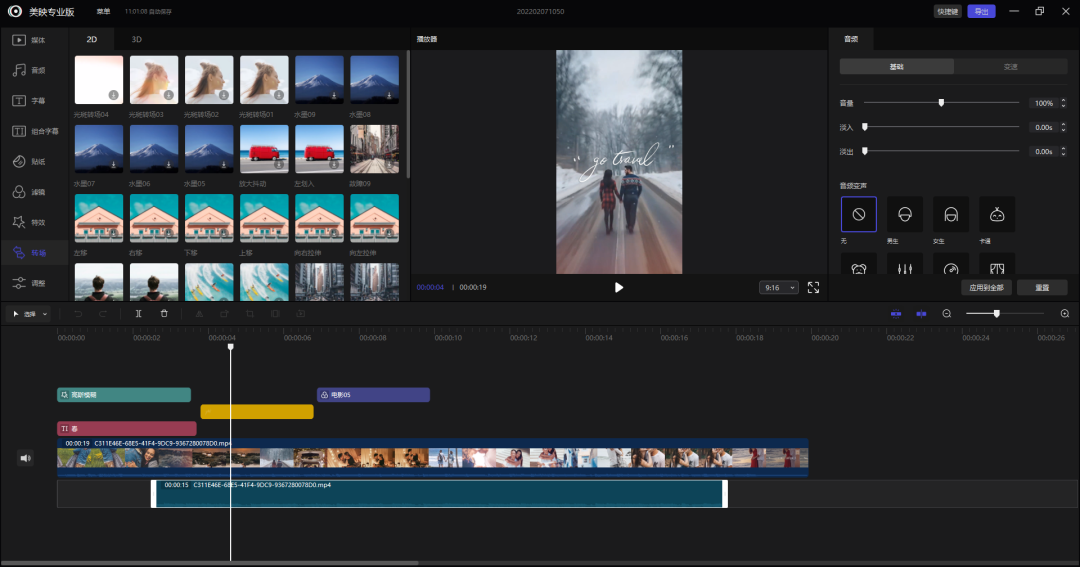Select the red text clip on timeline
Screen dimensions: 1080x567
(x=127, y=429)
